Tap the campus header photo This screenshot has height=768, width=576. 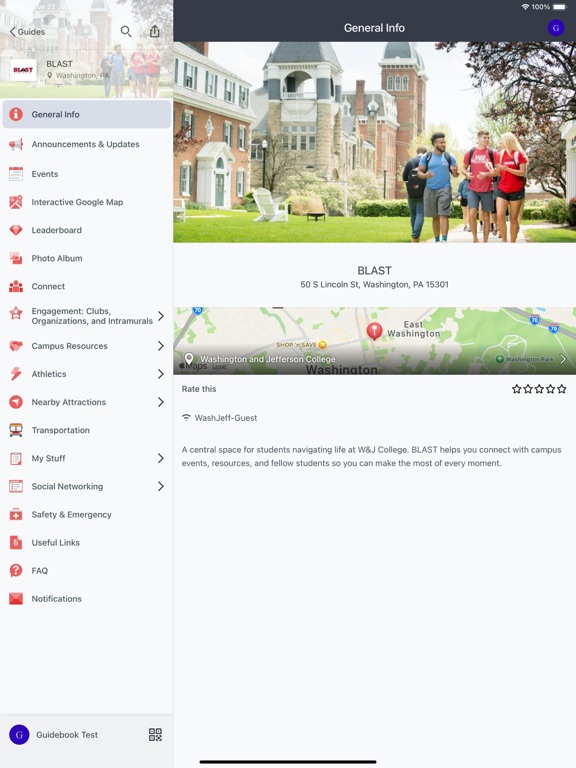(375, 142)
